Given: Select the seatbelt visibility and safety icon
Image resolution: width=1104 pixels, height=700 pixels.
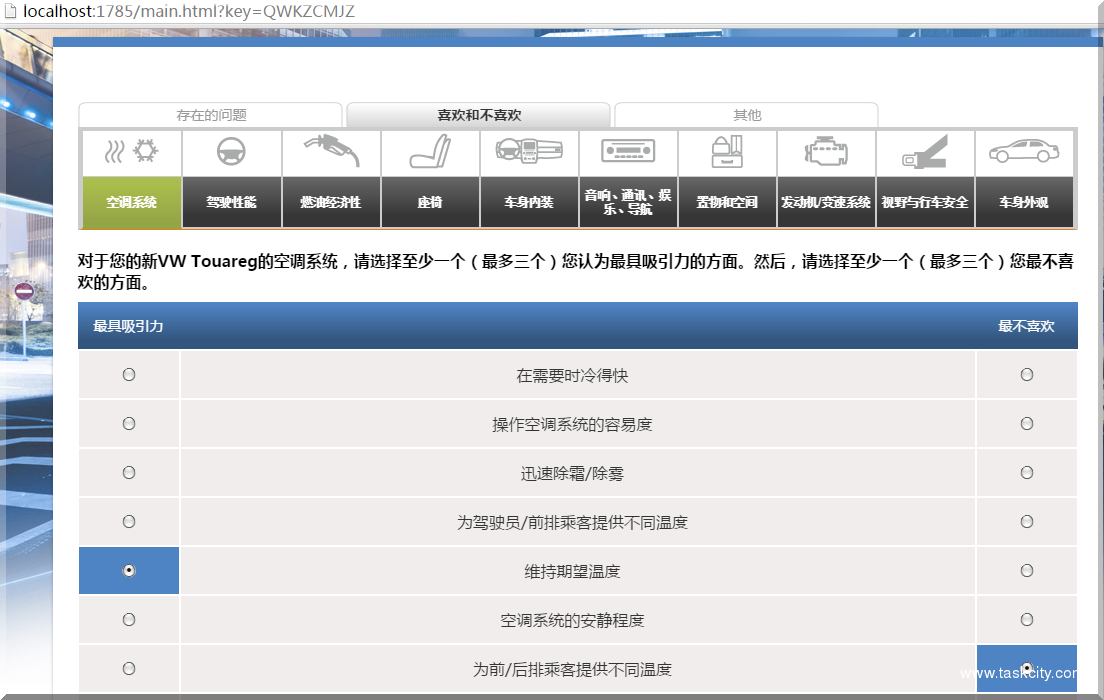Looking at the screenshot, I should (925, 153).
